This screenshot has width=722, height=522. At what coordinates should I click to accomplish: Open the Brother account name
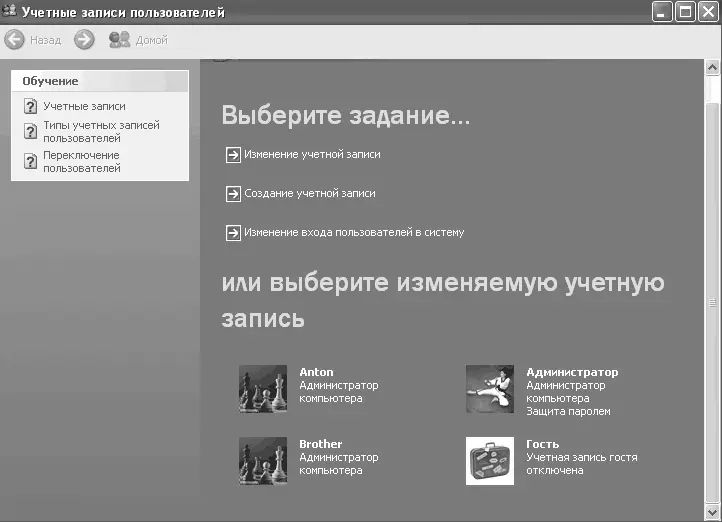pyautogui.click(x=320, y=444)
